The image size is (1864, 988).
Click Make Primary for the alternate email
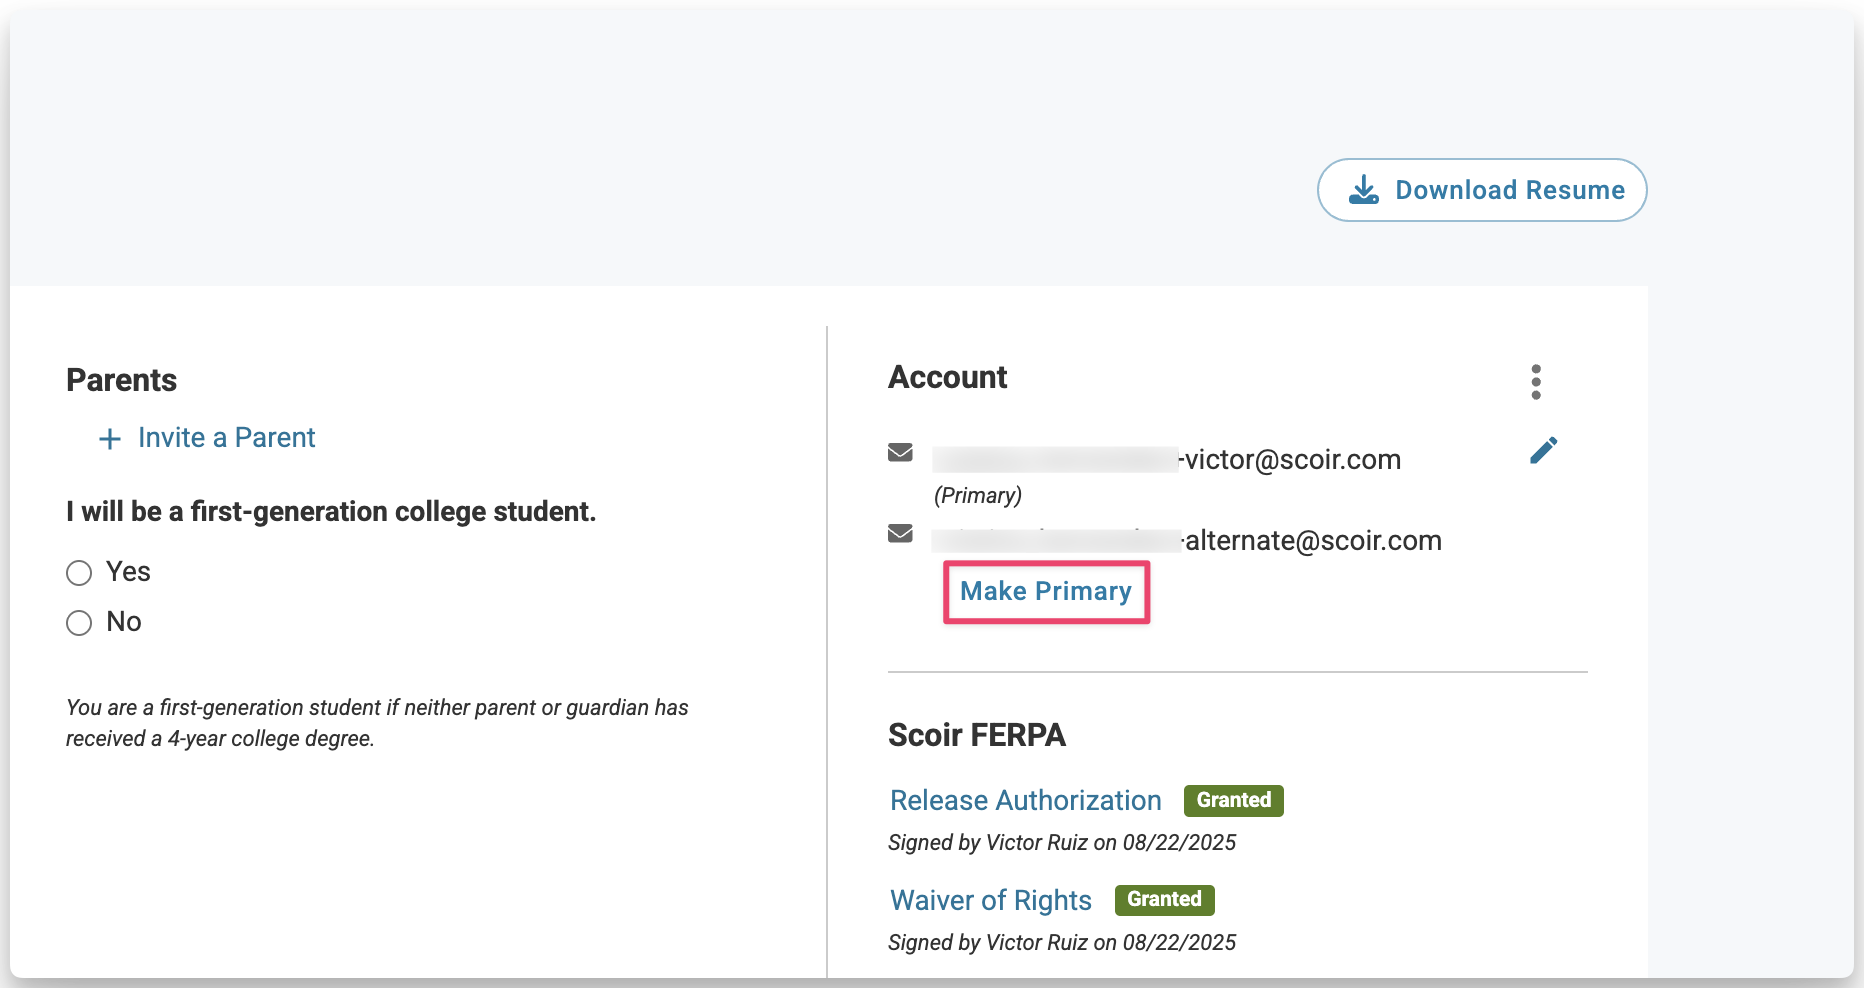[1046, 591]
